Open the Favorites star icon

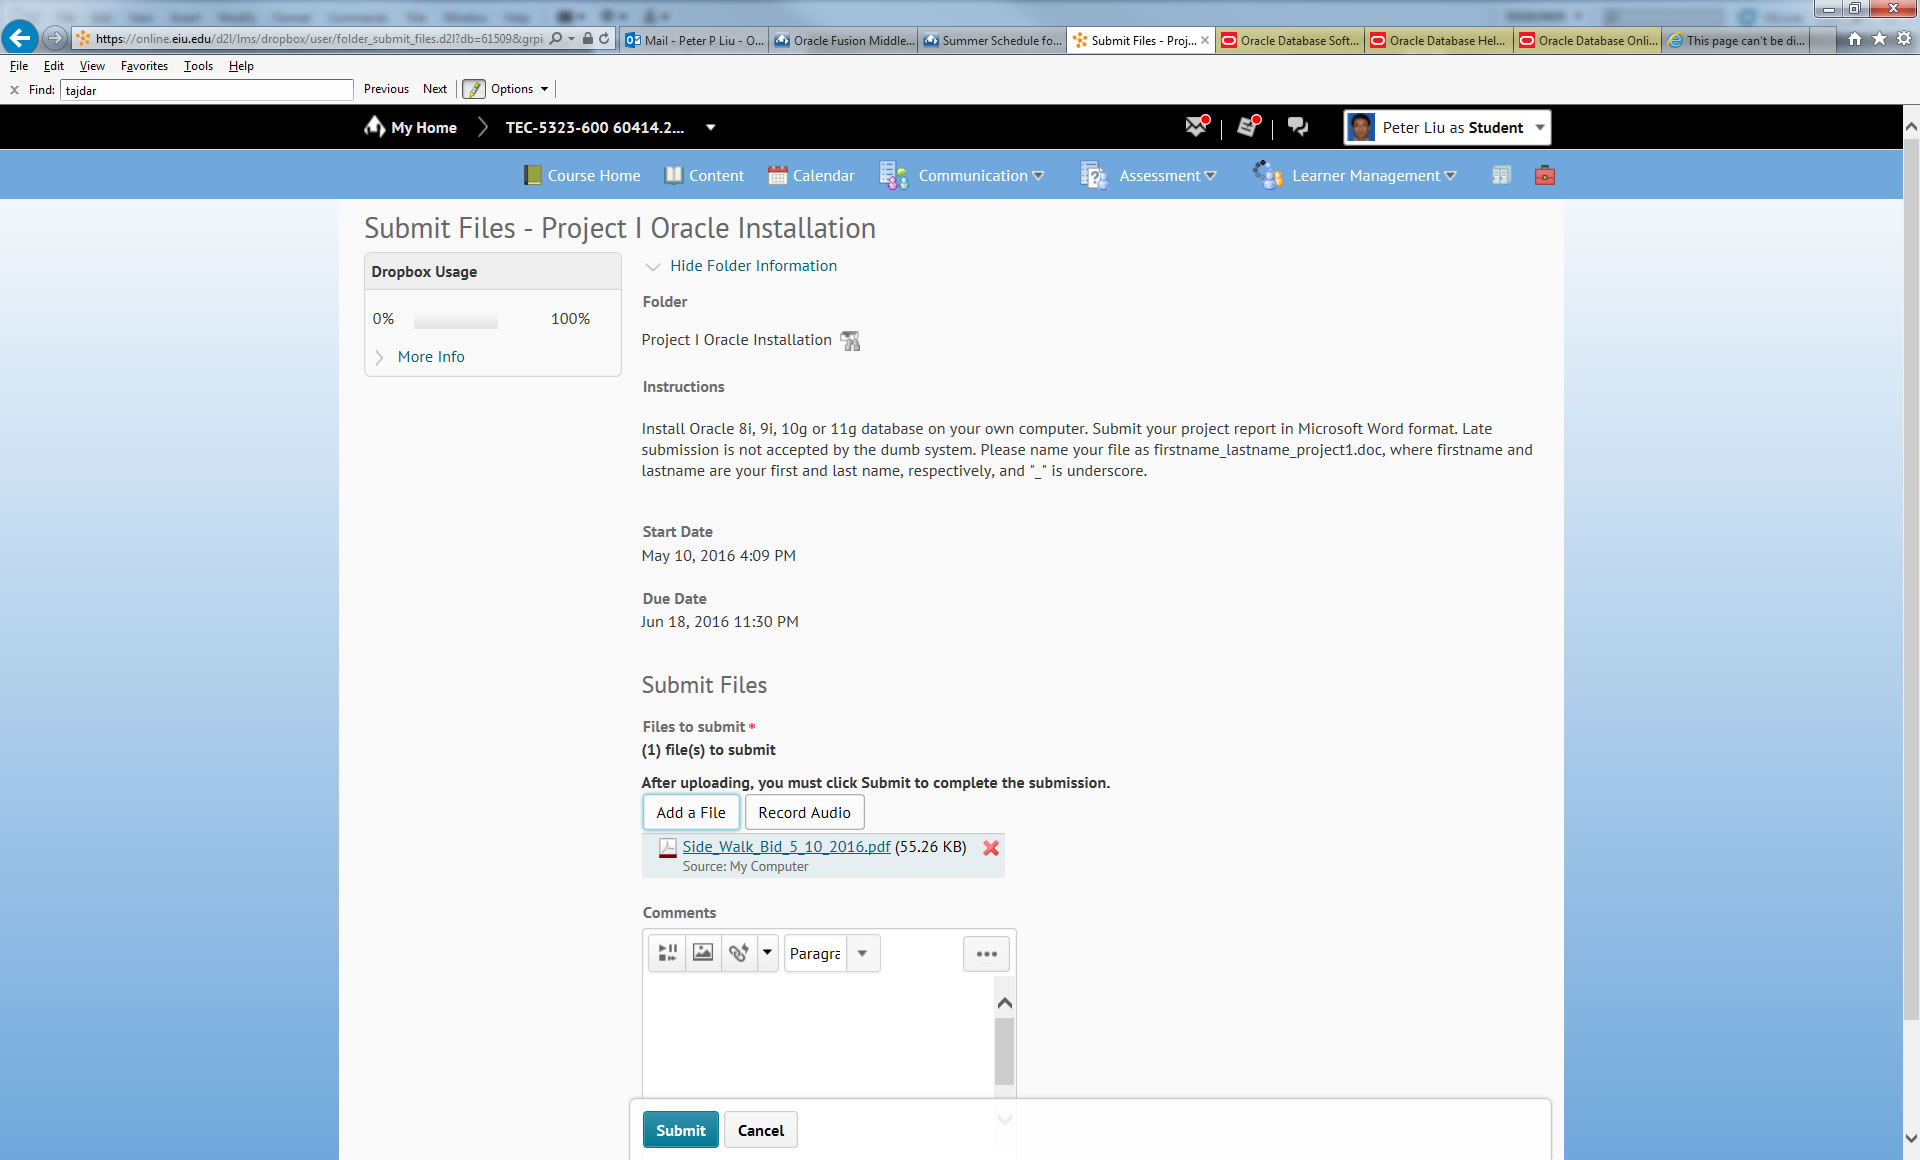pos(1879,39)
